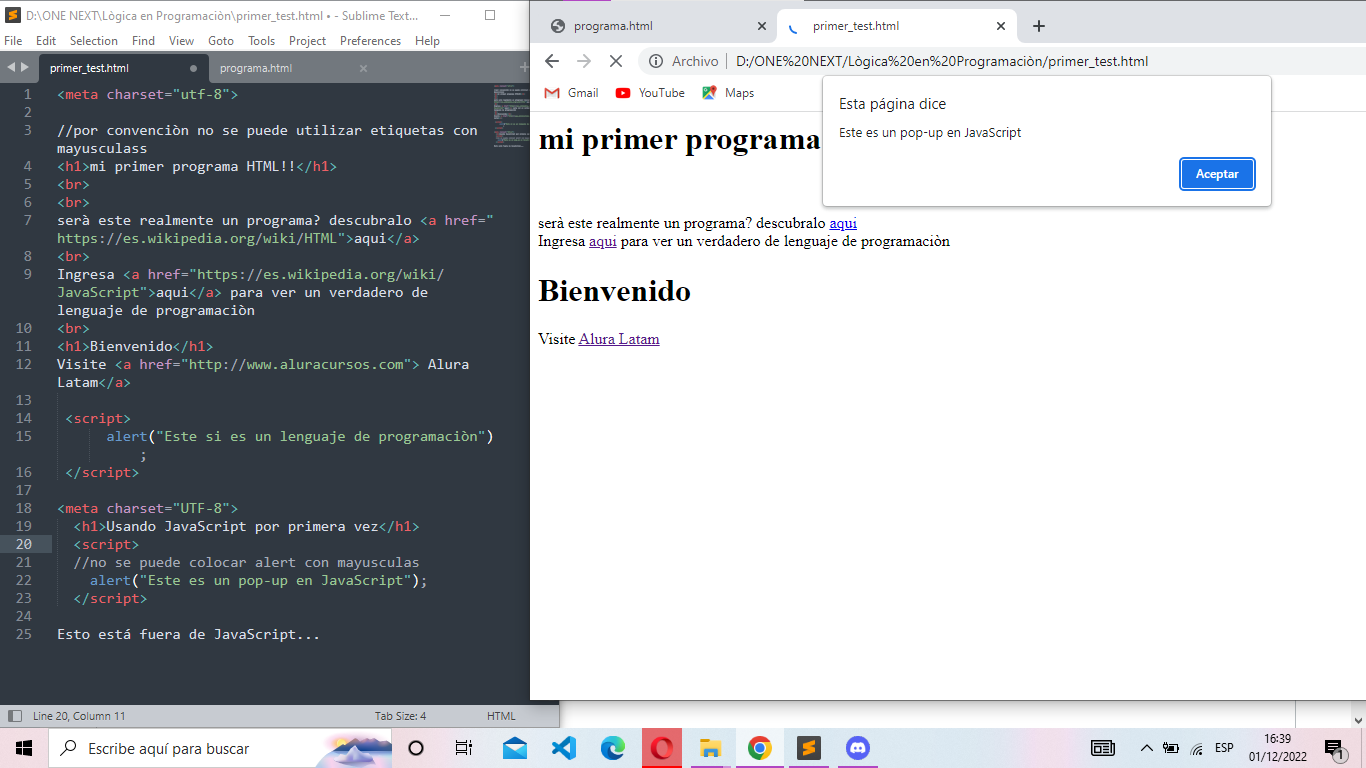Open Cortana circle icon in taskbar

click(416, 748)
